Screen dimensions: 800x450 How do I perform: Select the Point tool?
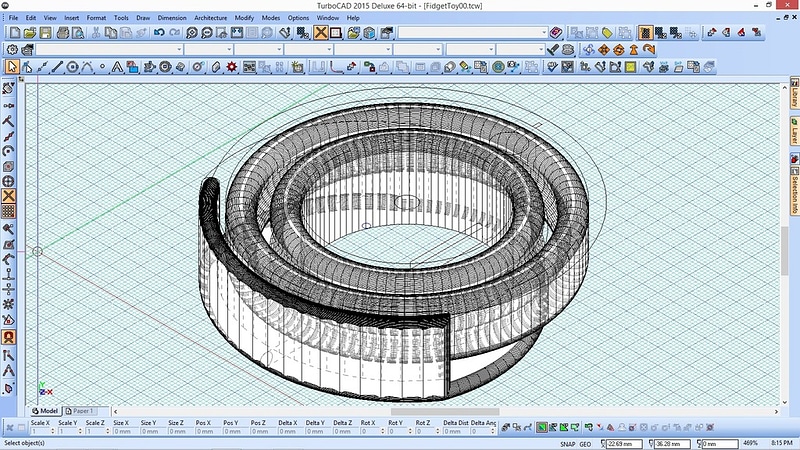click(x=103, y=67)
